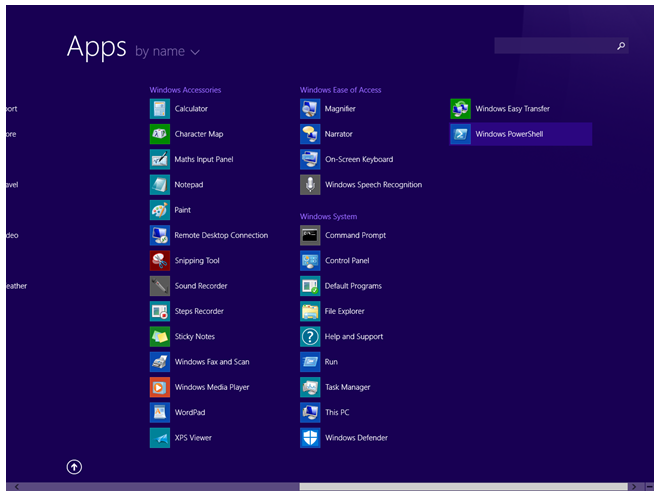Launch Control Panel icon
Screen dimensions: 659x496
[x=310, y=261]
